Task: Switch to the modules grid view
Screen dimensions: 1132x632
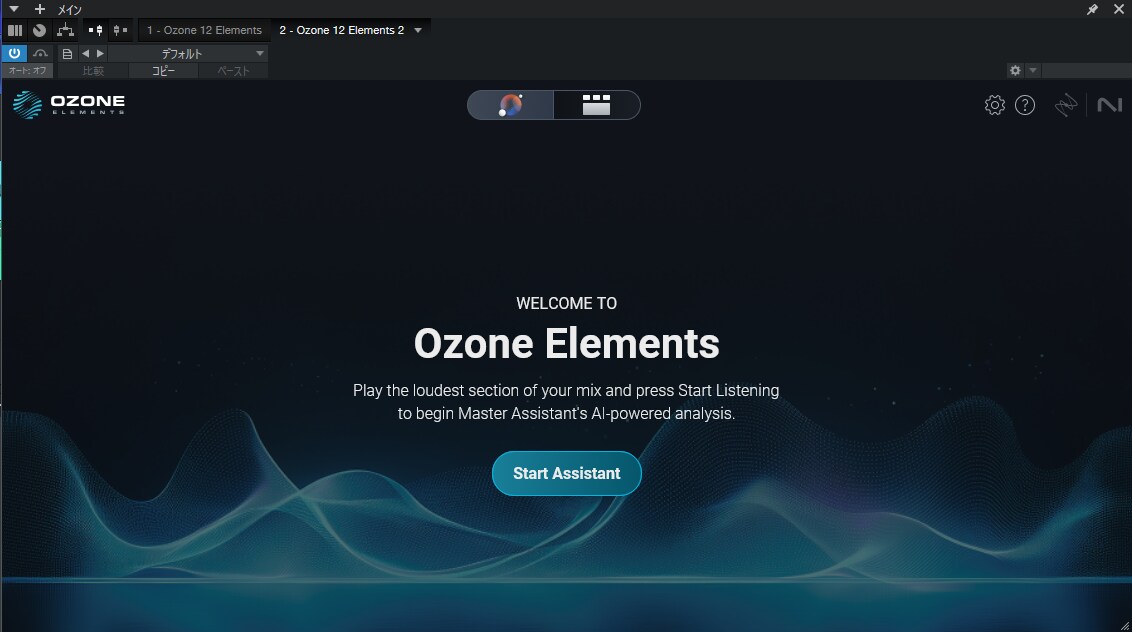Action: [x=596, y=105]
